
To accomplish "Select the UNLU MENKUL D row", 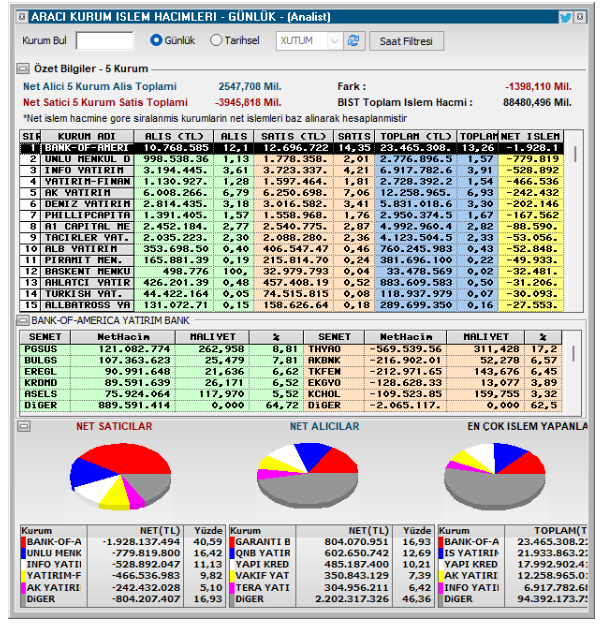I will (292, 159).
